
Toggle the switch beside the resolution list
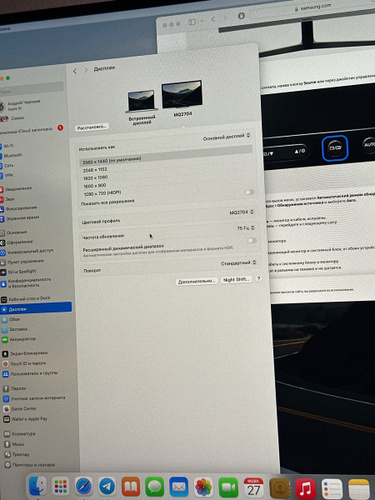[x=249, y=192]
